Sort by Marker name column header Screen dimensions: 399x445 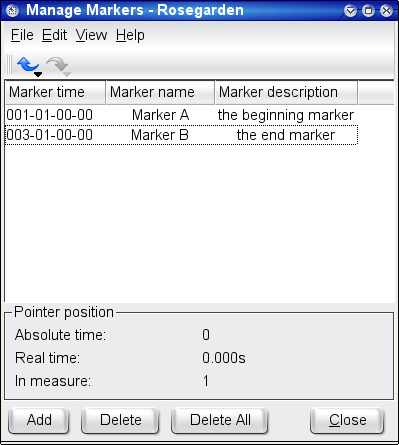tap(160, 92)
